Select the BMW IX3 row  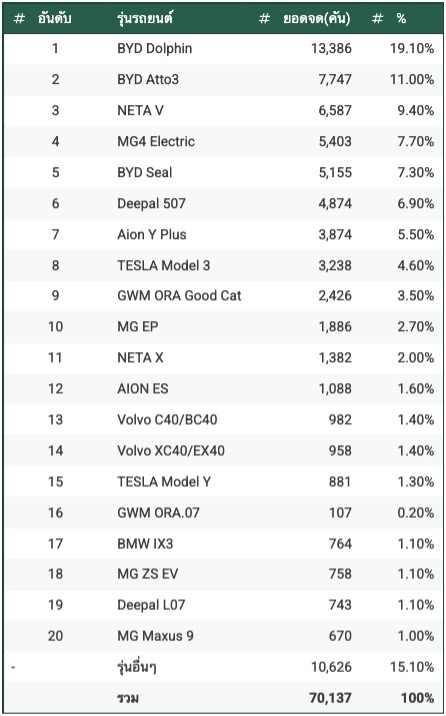(x=223, y=544)
